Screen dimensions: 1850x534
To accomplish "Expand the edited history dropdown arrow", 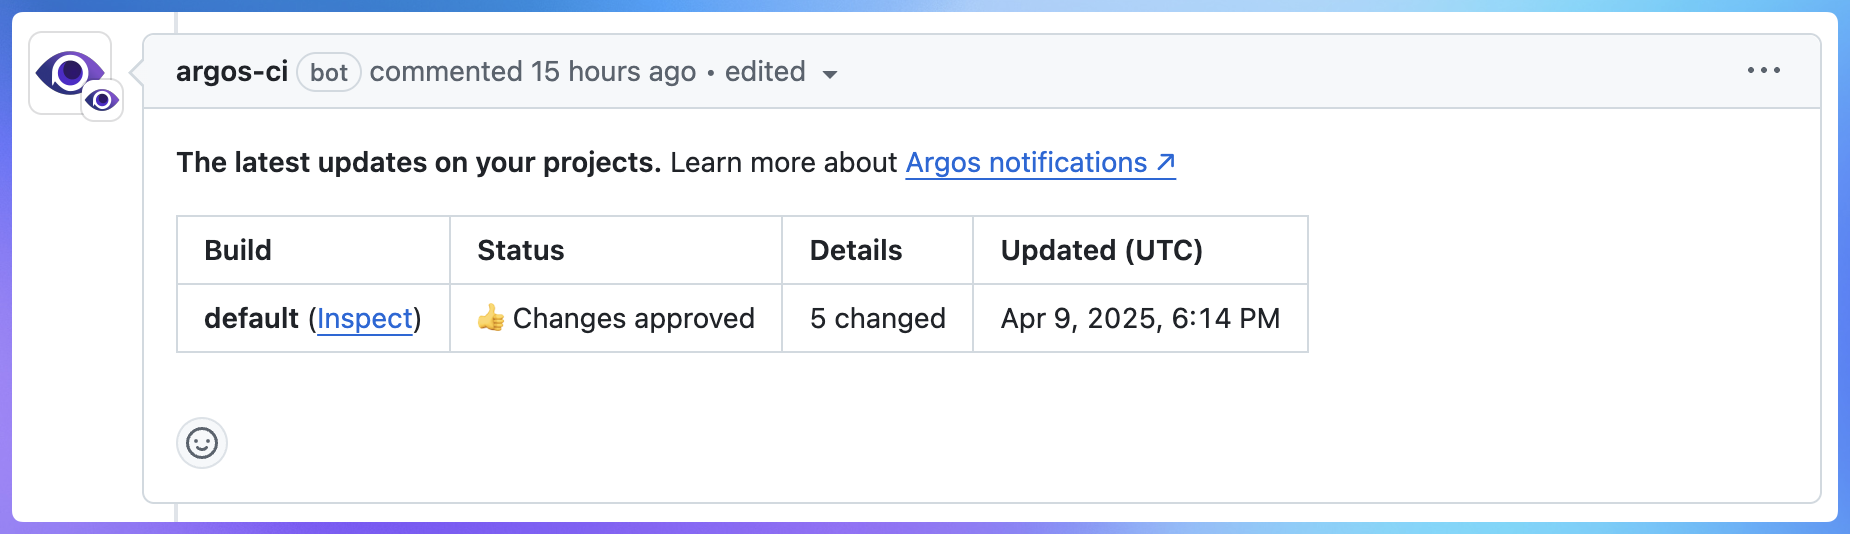I will (829, 74).
